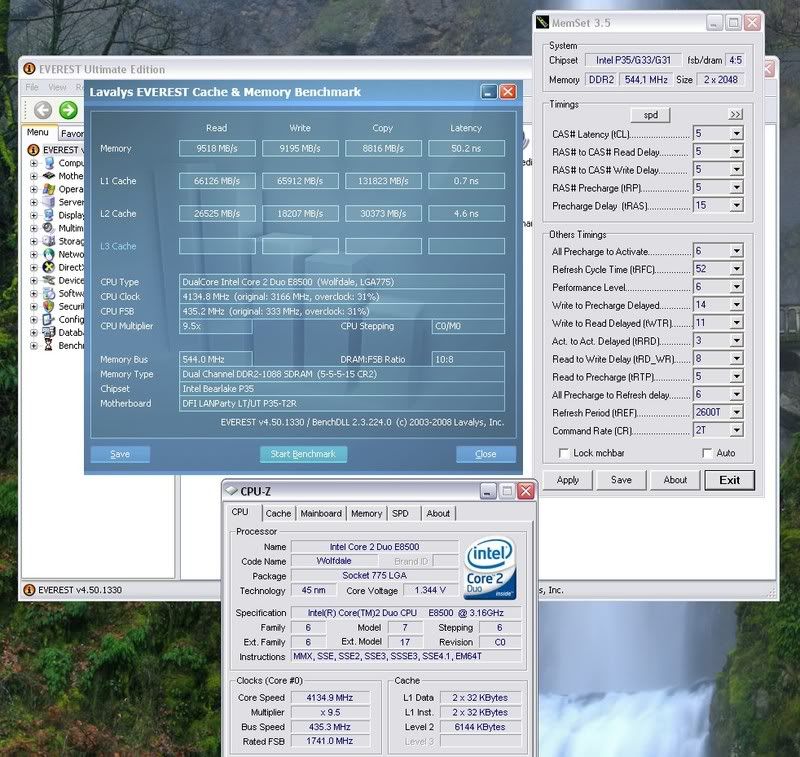Select the Network globe icon in tree
Image resolution: width=800 pixels, height=757 pixels.
point(49,255)
